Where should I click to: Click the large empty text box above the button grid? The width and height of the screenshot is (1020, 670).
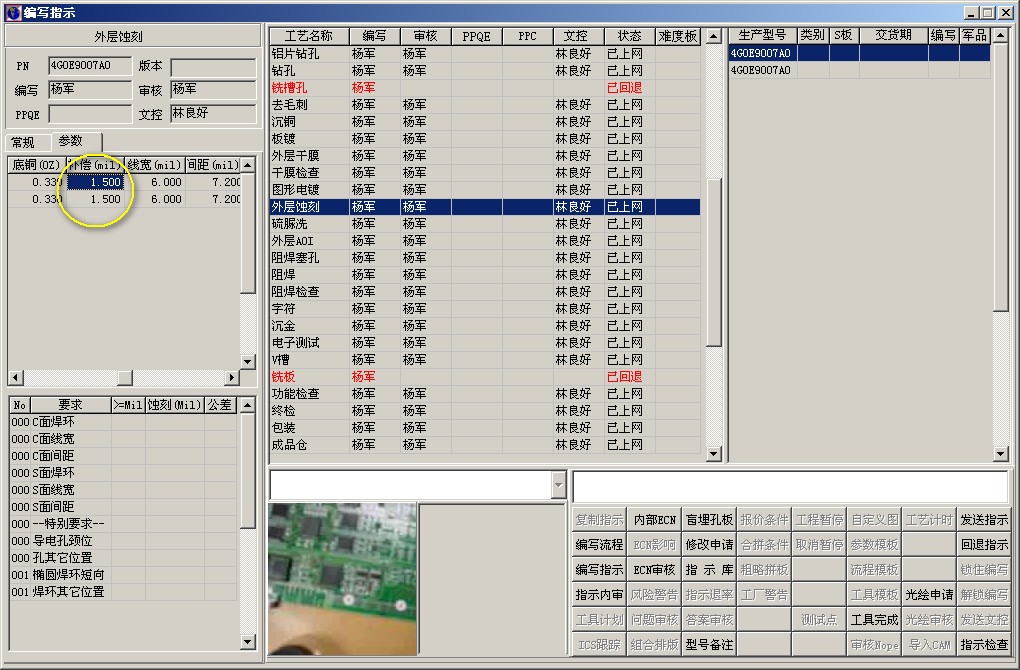tap(790, 486)
